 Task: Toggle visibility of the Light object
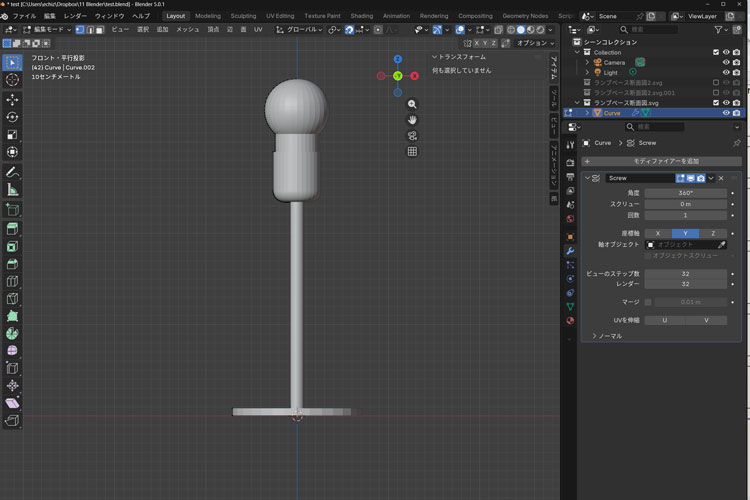726,73
